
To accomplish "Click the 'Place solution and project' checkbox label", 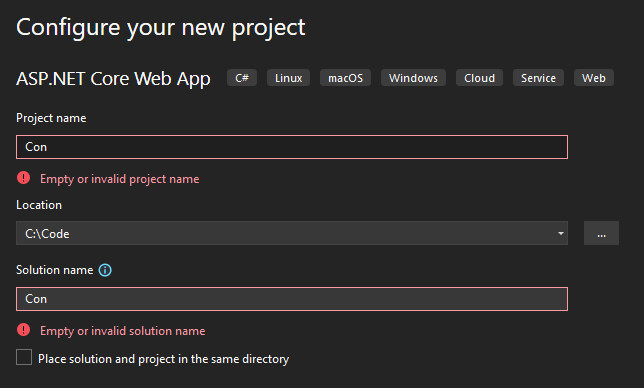I will [163, 359].
